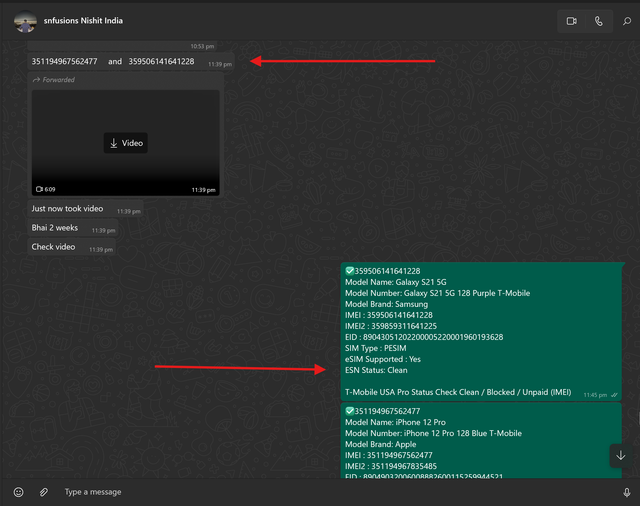
Task: Select 'Check video' message
Action: (x=71, y=247)
